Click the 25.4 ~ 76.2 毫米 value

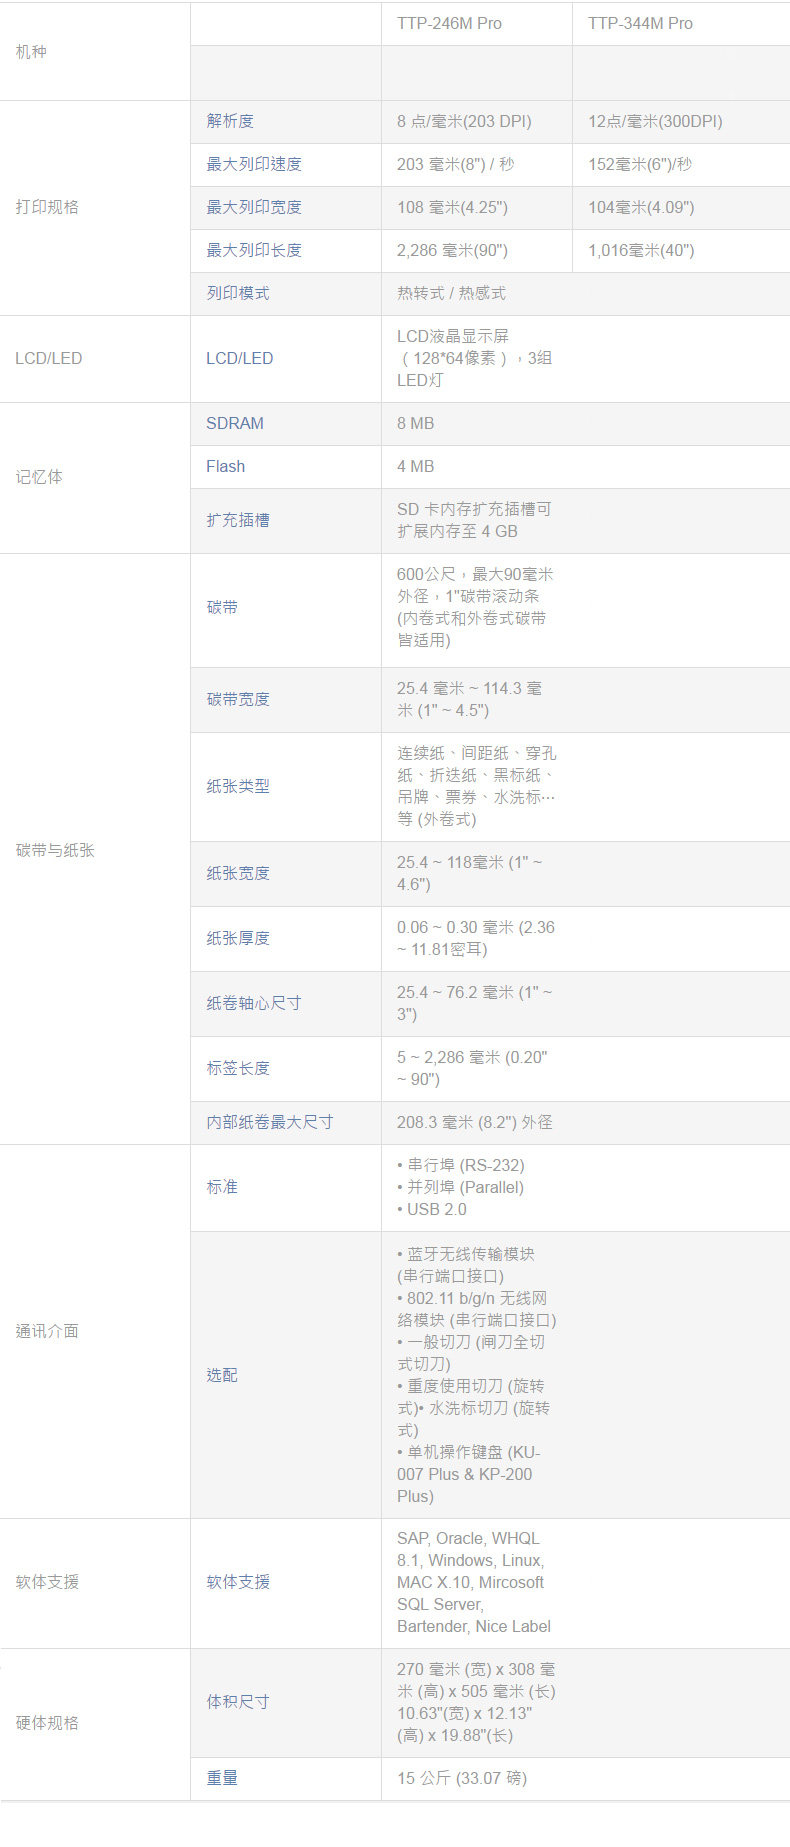(475, 1003)
